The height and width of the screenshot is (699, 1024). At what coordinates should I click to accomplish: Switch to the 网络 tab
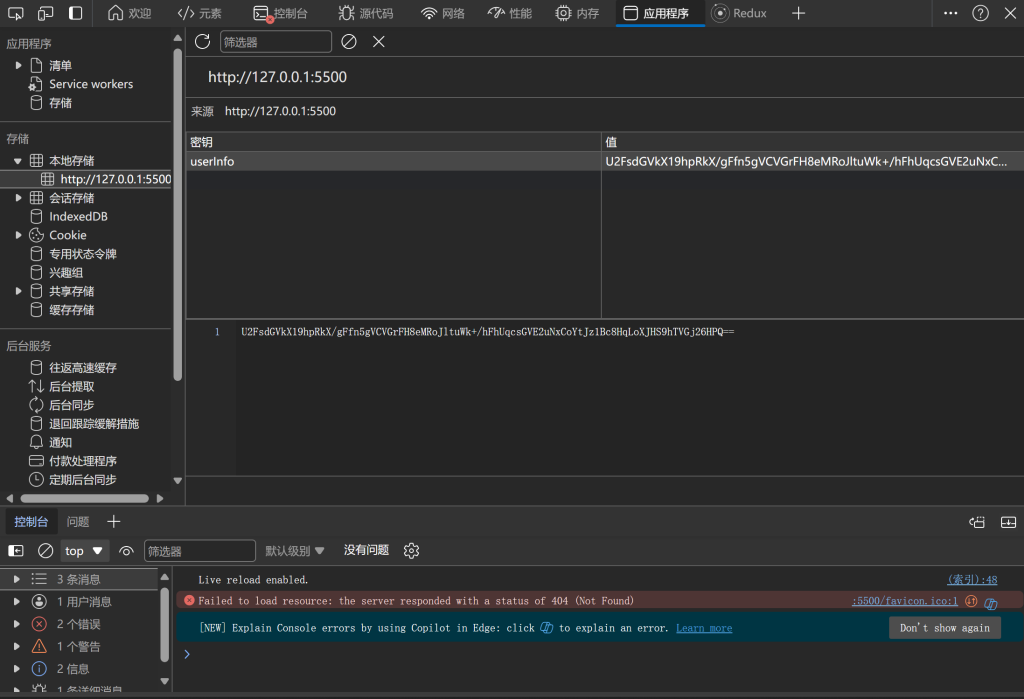pos(442,13)
